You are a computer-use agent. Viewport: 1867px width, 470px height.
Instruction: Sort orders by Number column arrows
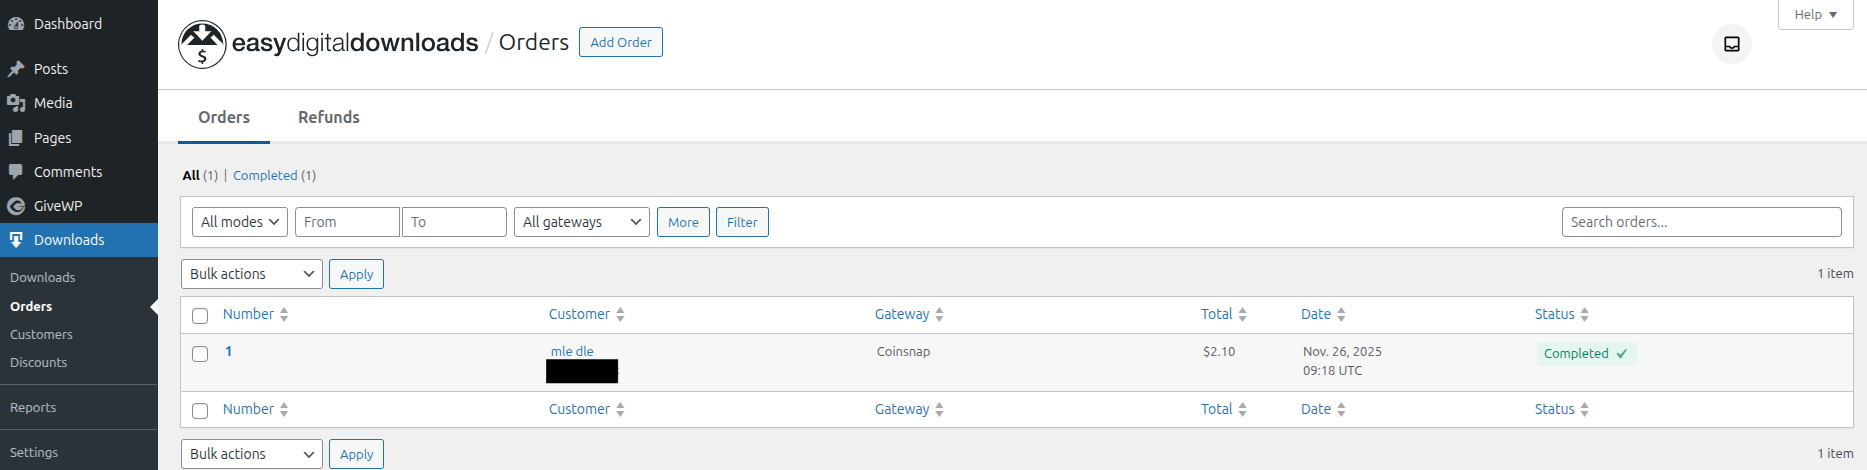coord(284,314)
